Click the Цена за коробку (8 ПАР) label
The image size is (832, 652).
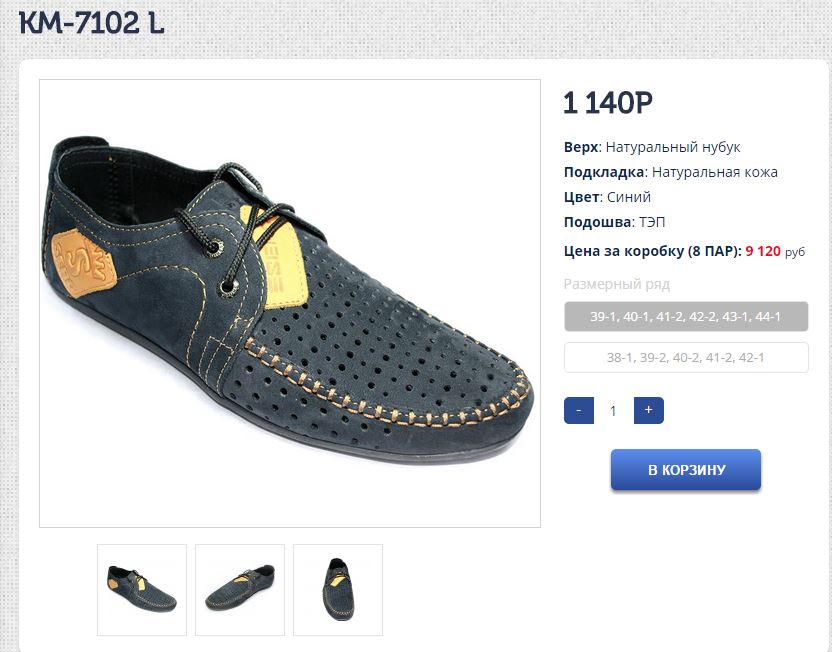652,251
